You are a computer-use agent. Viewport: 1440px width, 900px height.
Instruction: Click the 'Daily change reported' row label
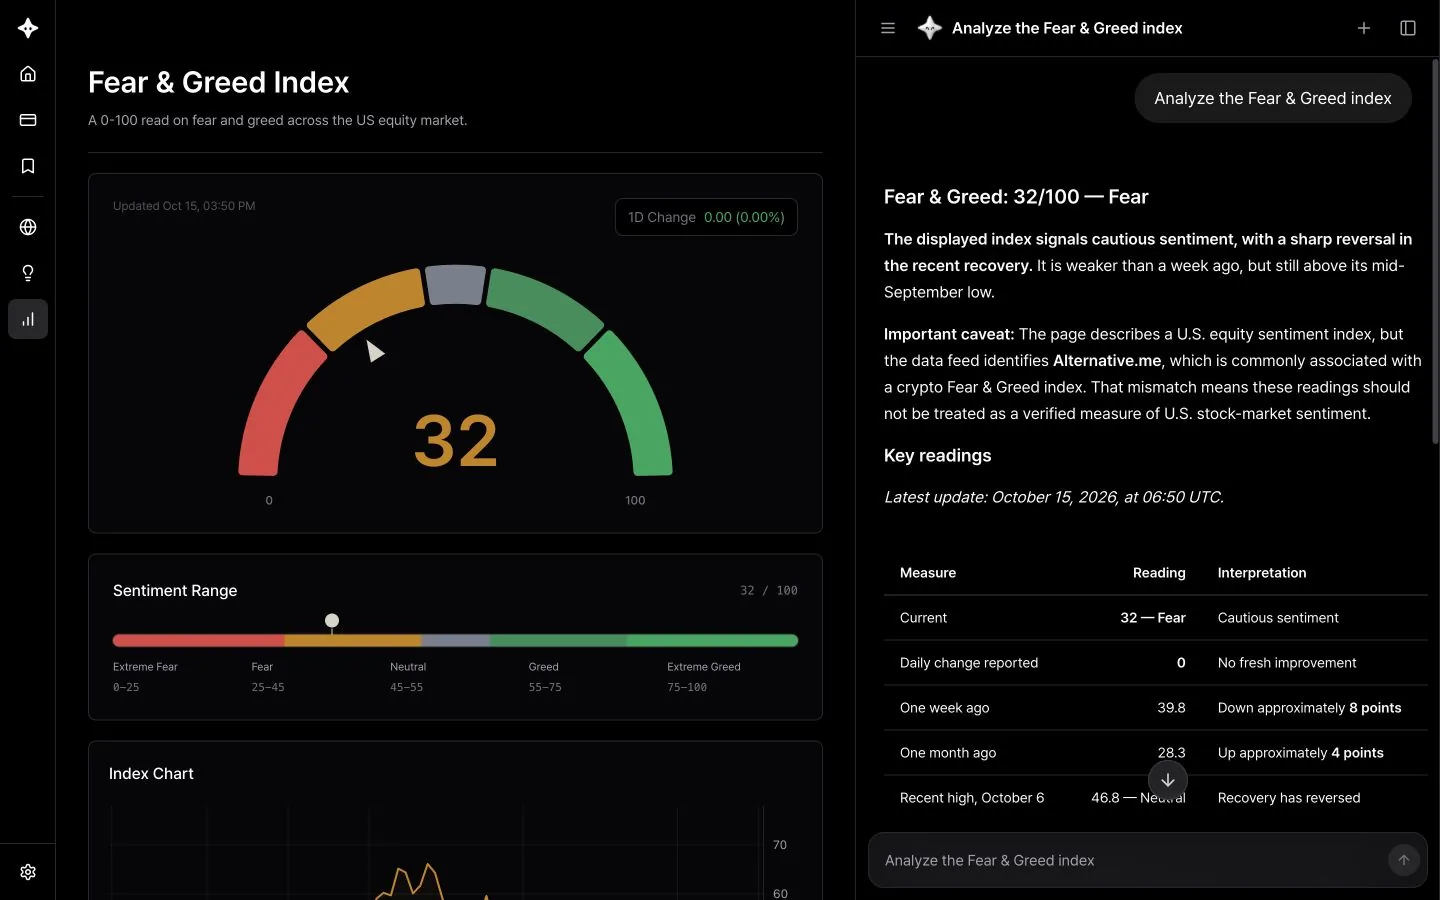coord(969,663)
